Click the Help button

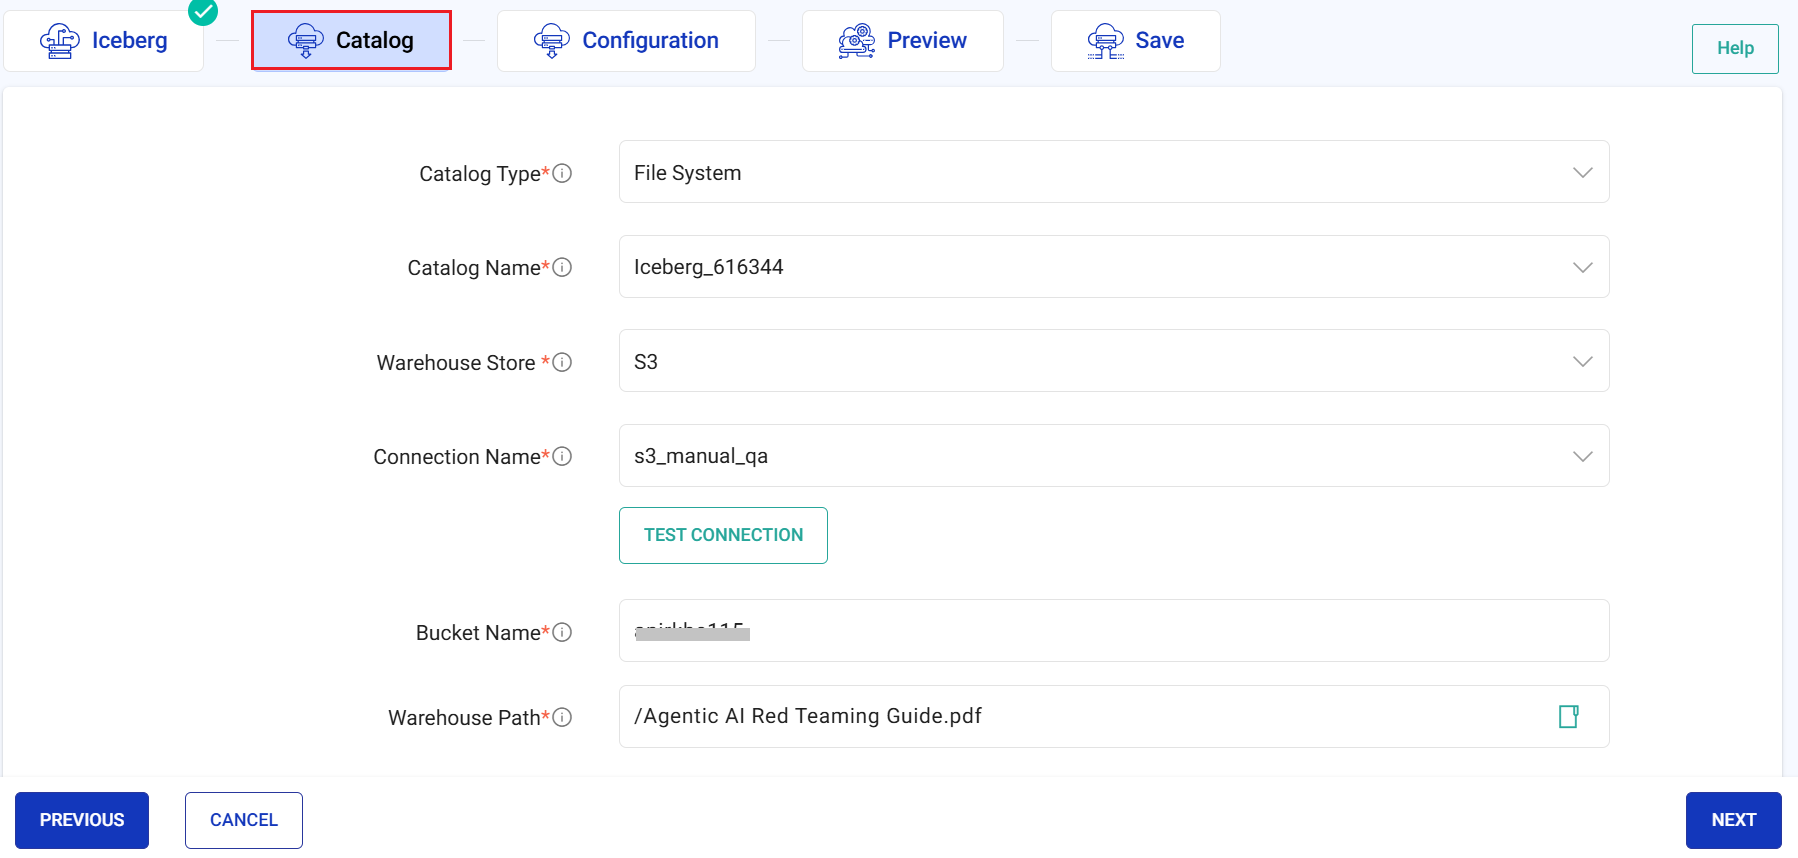pos(1734,48)
